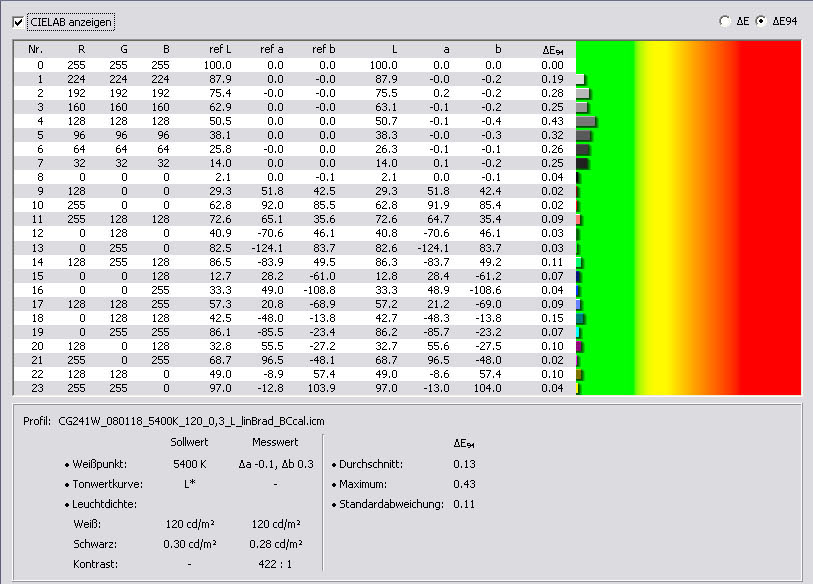Image resolution: width=813 pixels, height=584 pixels.
Task: Click the Maximum value 0.43
Action: pos(463,484)
